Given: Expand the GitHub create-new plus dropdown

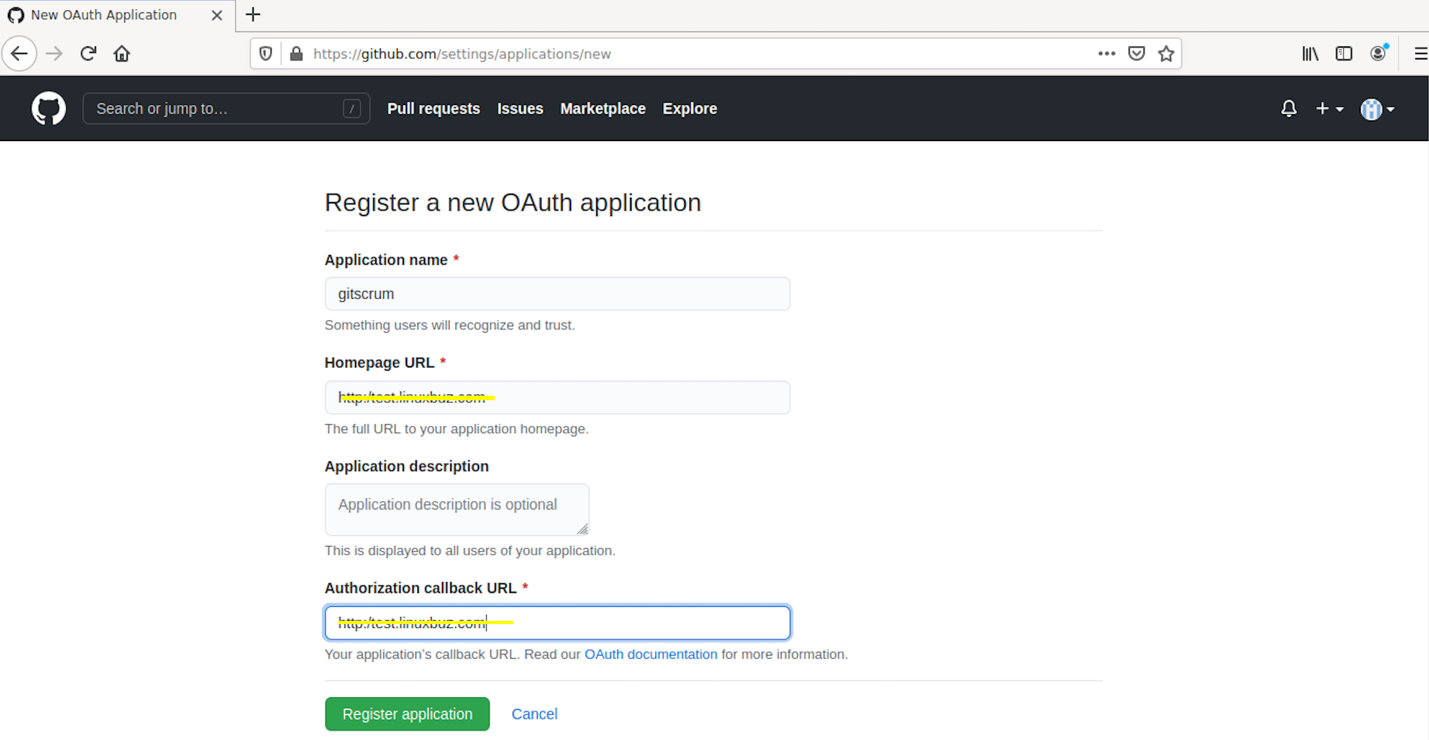Looking at the screenshot, I should click(x=1329, y=109).
